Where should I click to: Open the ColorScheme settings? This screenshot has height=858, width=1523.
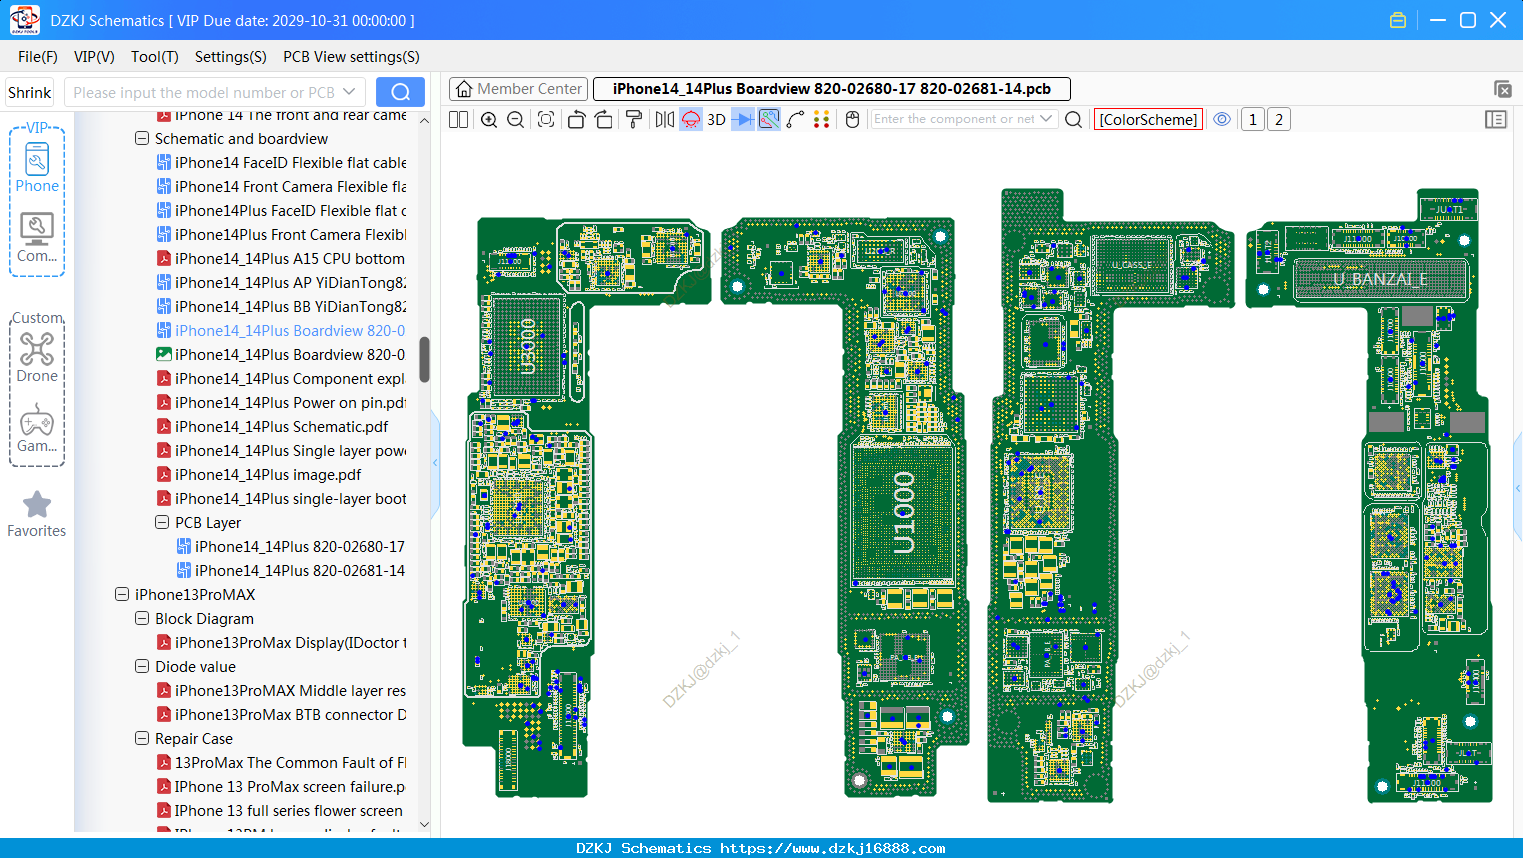(1148, 119)
